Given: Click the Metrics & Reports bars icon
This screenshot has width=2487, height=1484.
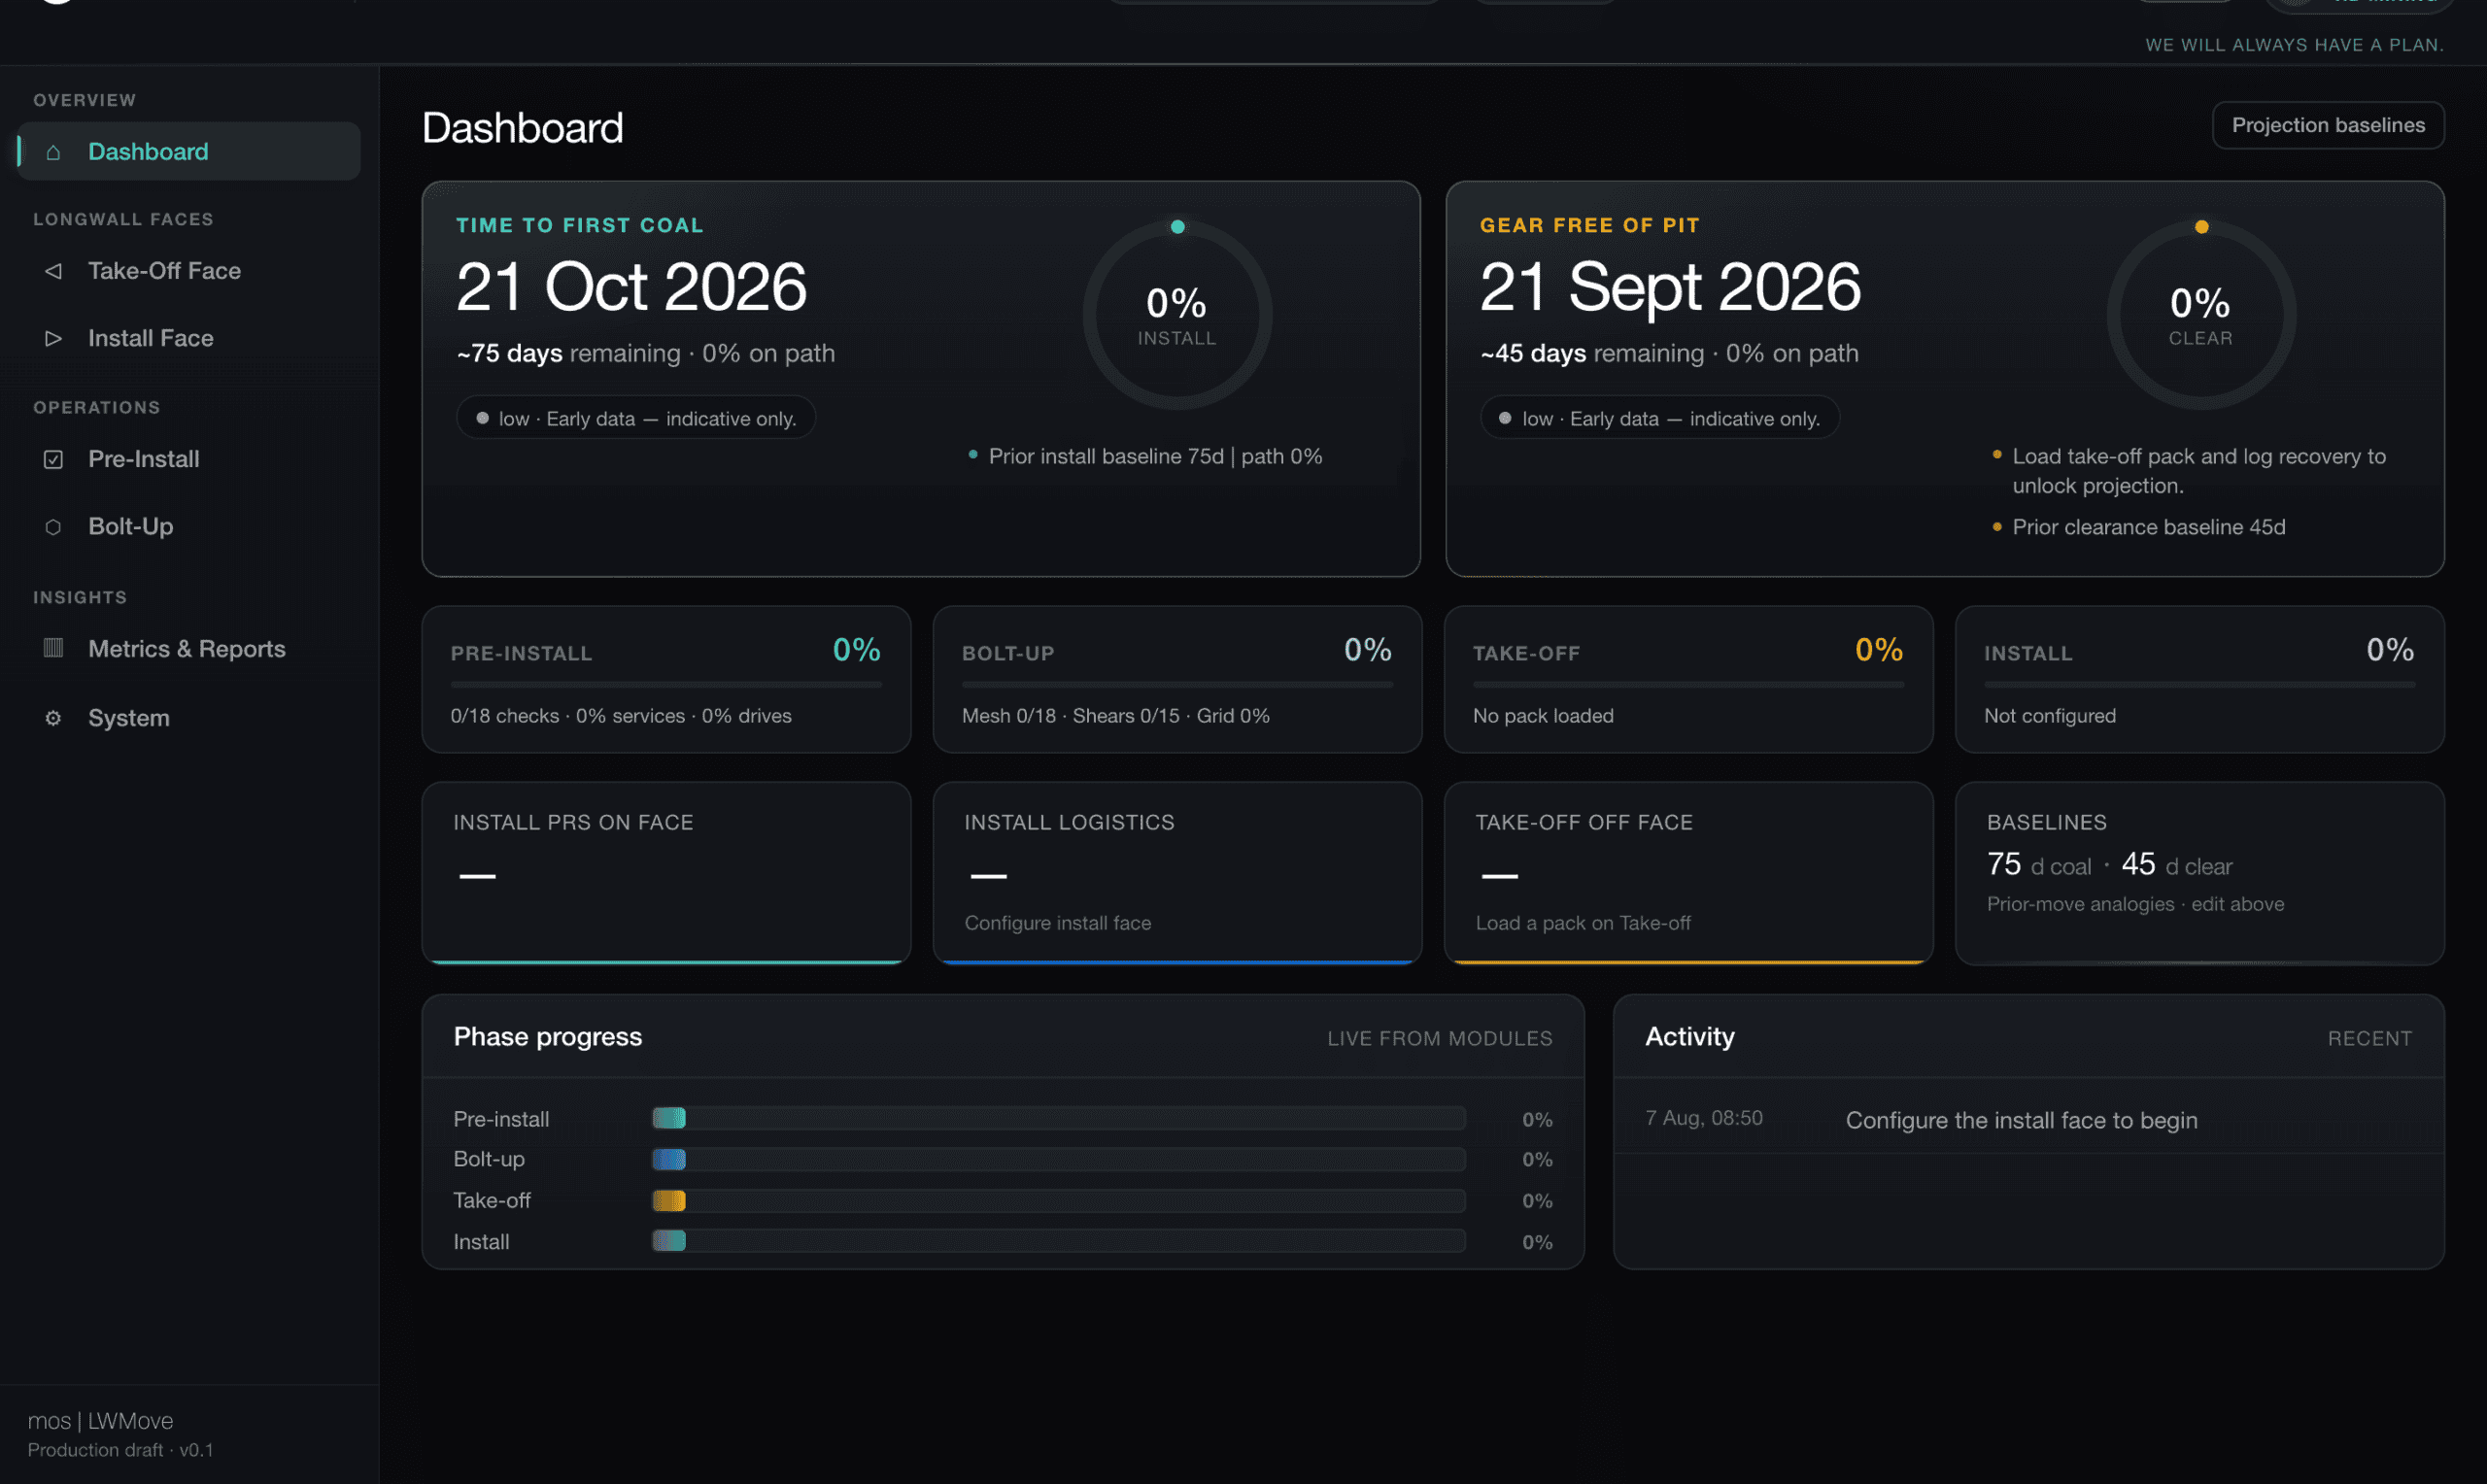Looking at the screenshot, I should pyautogui.click(x=53, y=648).
